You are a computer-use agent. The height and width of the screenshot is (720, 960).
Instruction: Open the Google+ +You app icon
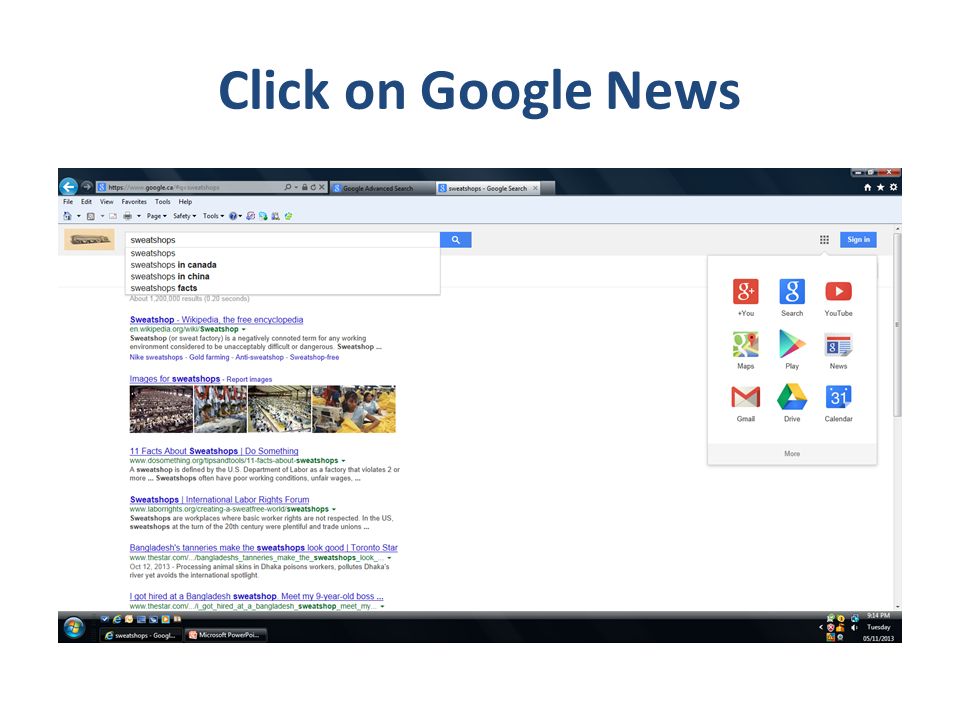746,297
